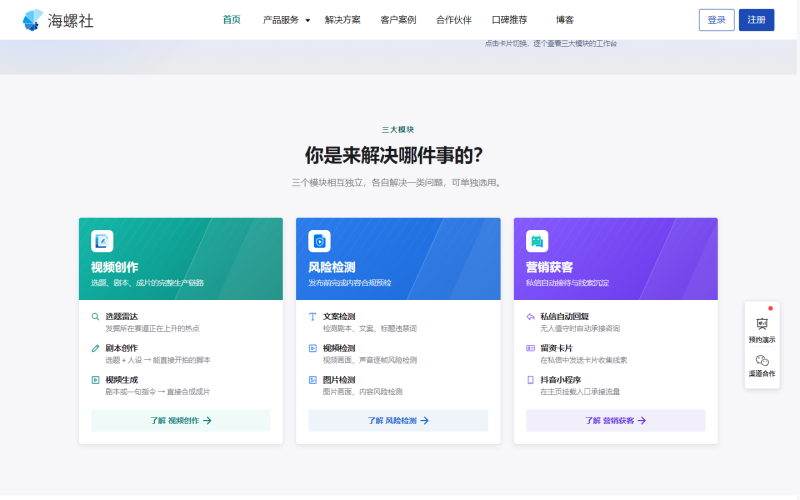Click the 海螺社 brand name text
Viewport: 800px width, 500px height.
pos(71,20)
